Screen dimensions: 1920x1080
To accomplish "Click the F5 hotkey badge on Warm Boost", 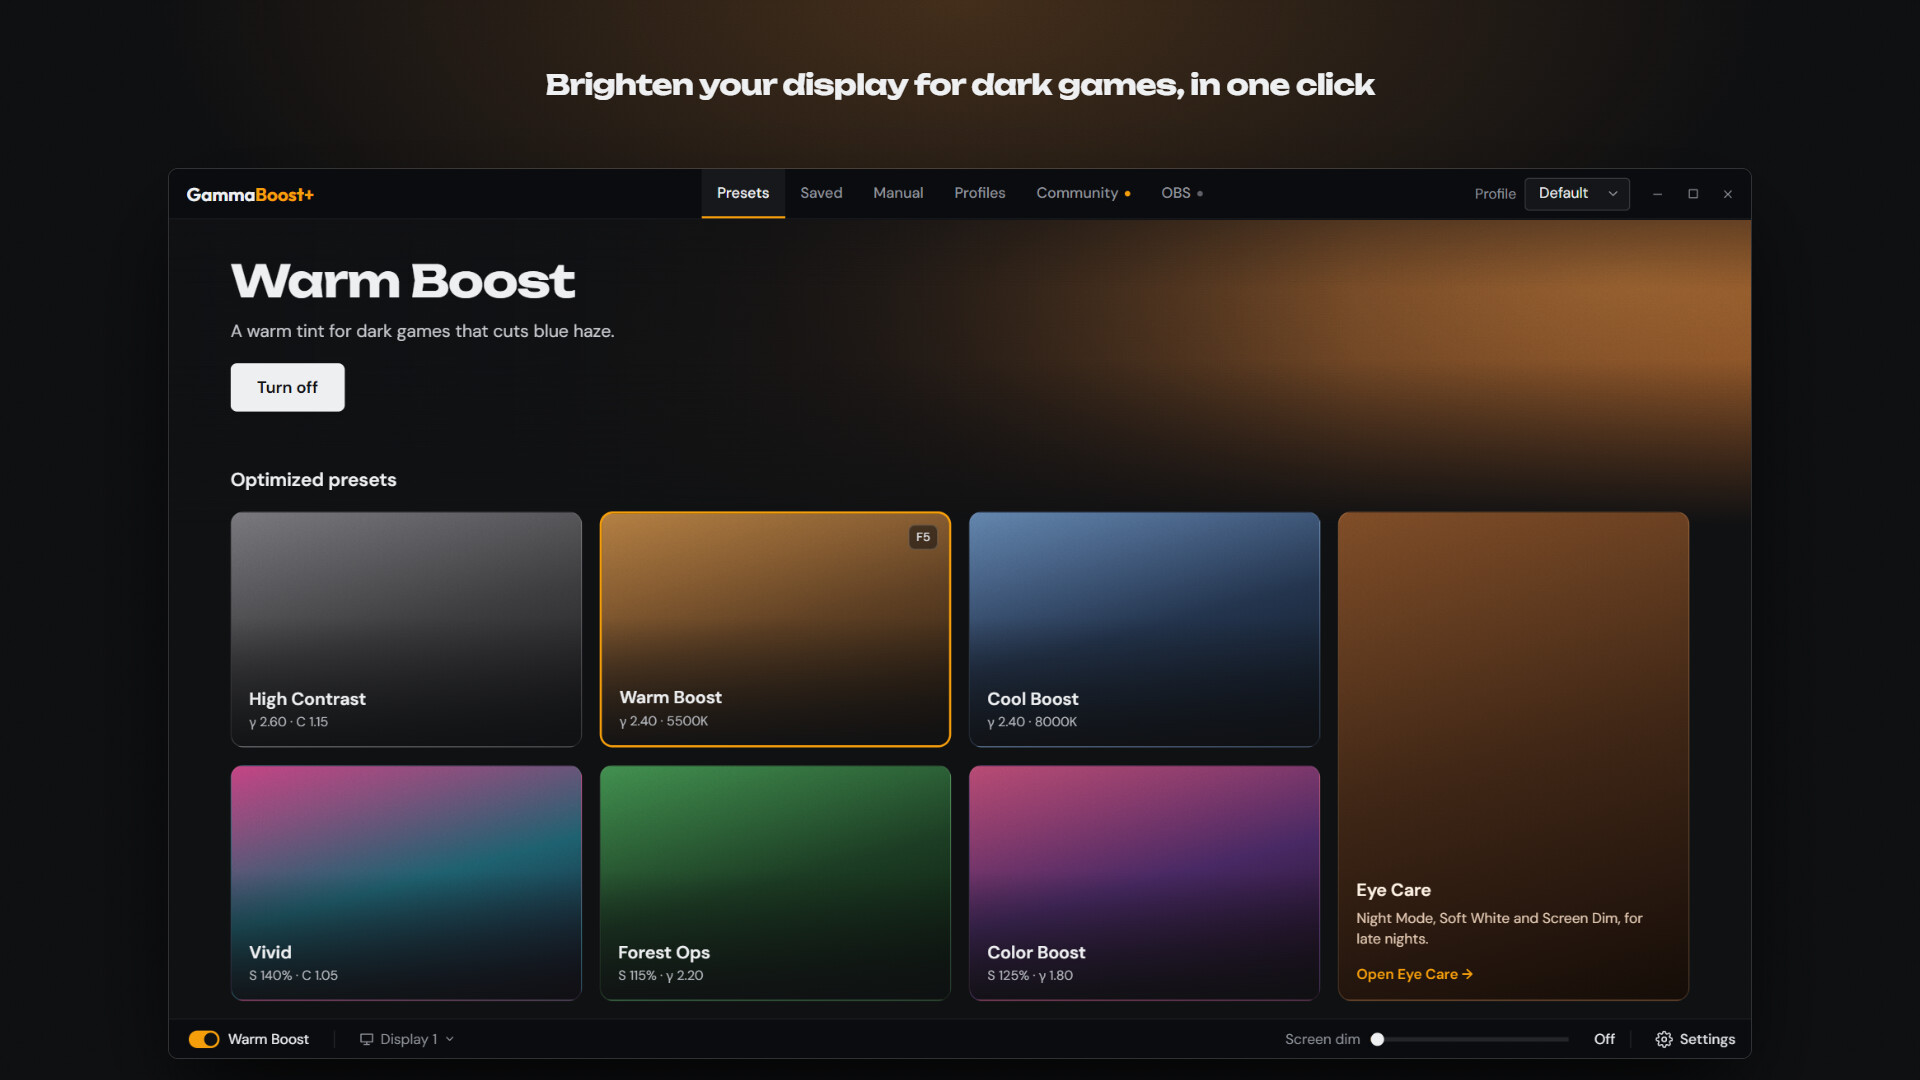I will (923, 537).
